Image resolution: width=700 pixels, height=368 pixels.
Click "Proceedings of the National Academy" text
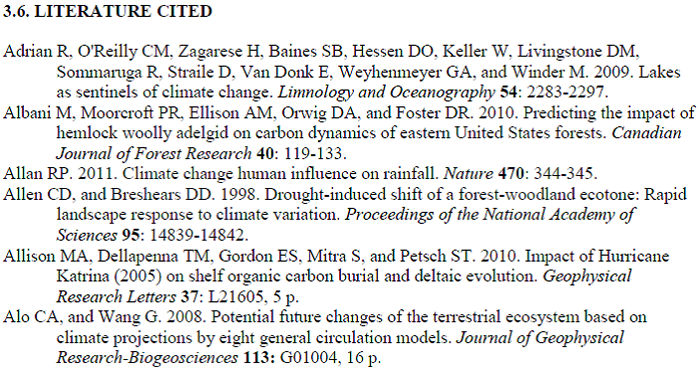coord(480,215)
